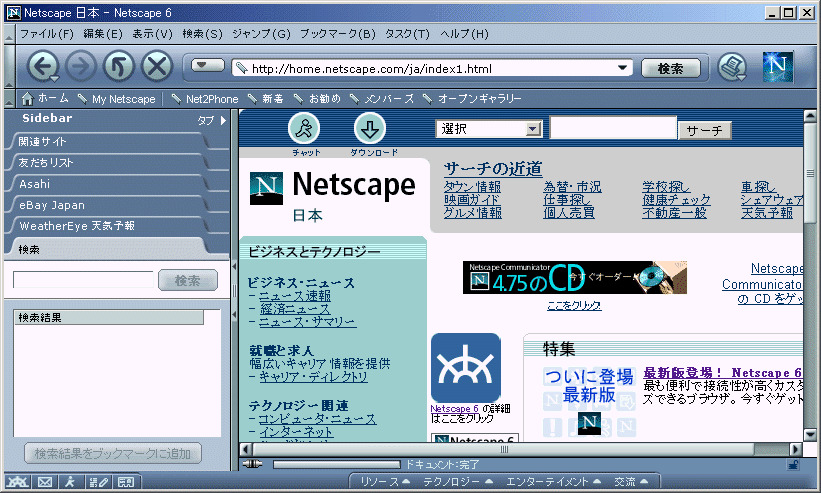
Task: Open the タスク(T) menu
Action: [407, 34]
